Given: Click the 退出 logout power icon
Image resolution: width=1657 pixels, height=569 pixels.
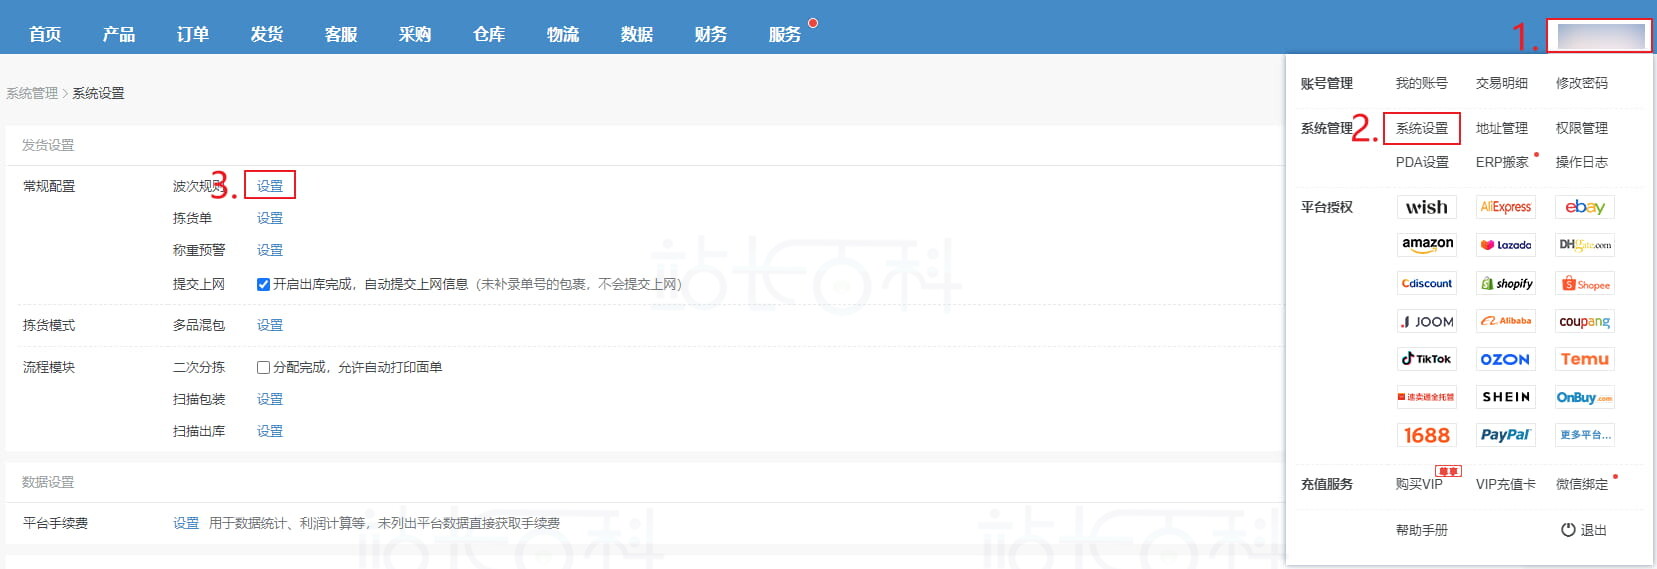Looking at the screenshot, I should click(x=1568, y=530).
